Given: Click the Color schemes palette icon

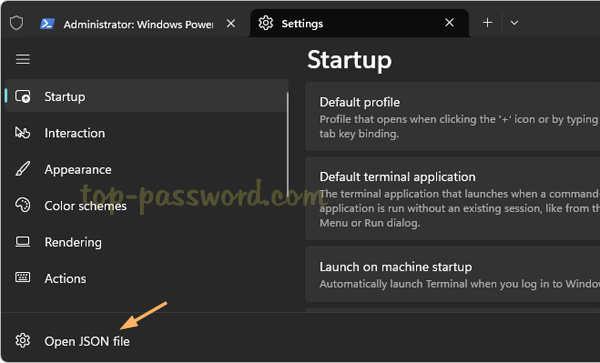Looking at the screenshot, I should (x=23, y=205).
